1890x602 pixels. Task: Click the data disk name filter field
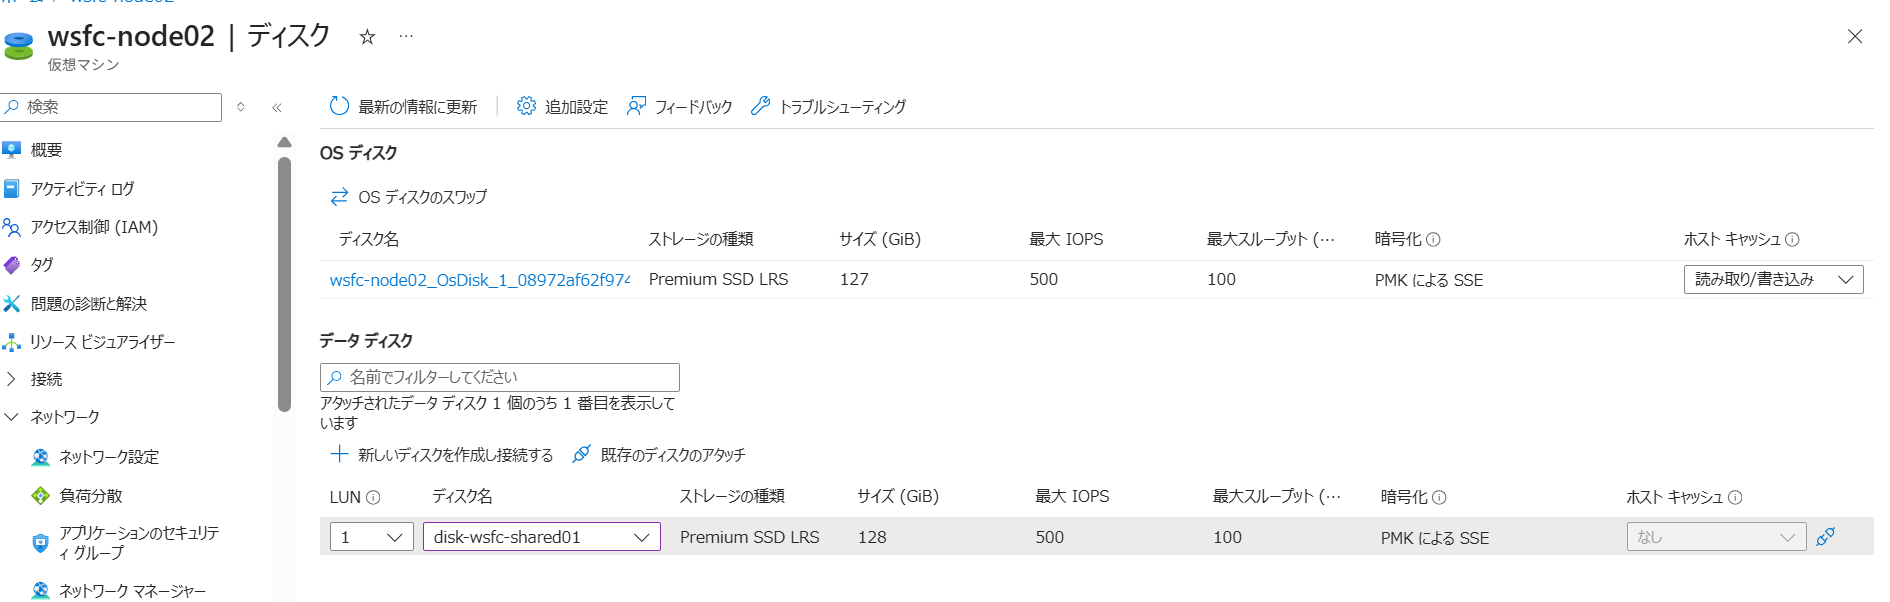[500, 377]
